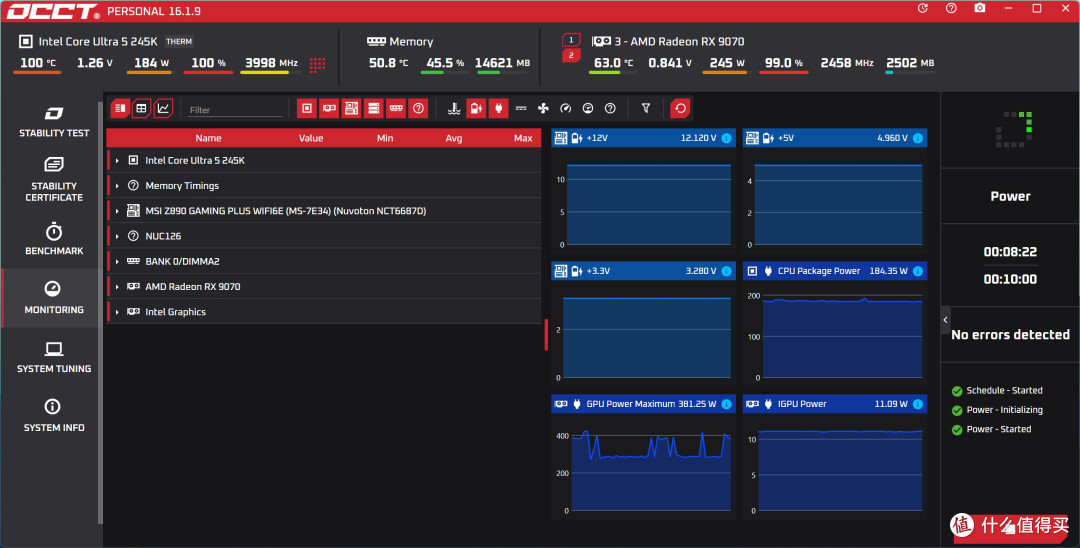
Task: Select GPU slot 1 in header
Action: pos(571,40)
